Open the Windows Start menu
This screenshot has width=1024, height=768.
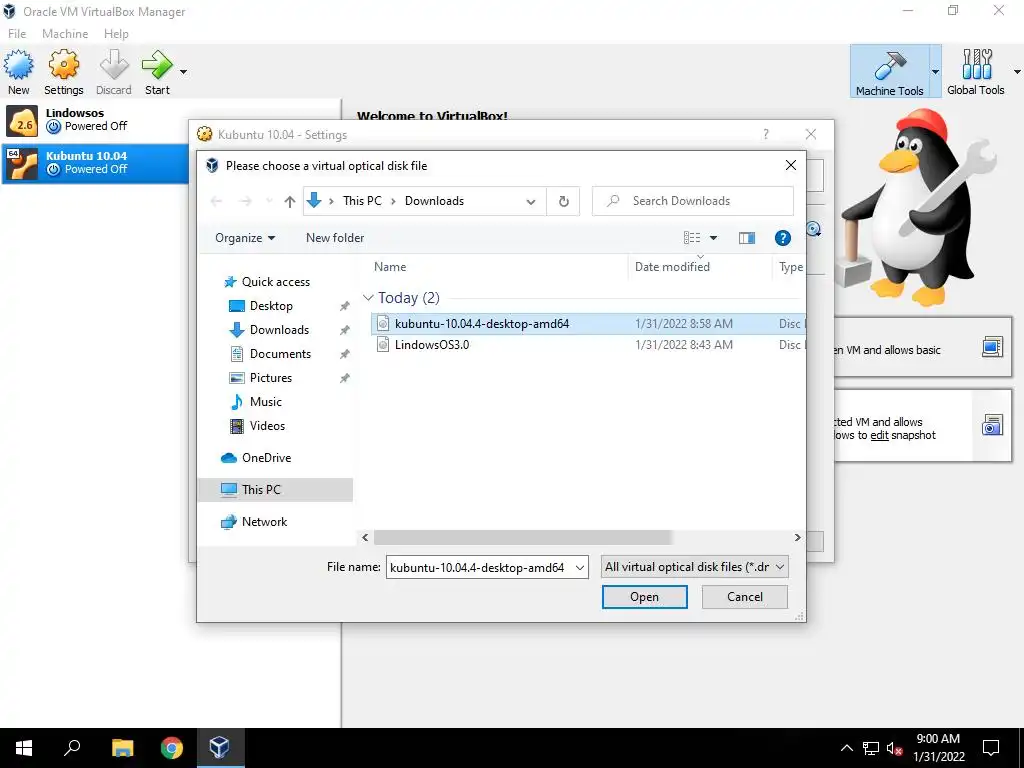[24, 748]
